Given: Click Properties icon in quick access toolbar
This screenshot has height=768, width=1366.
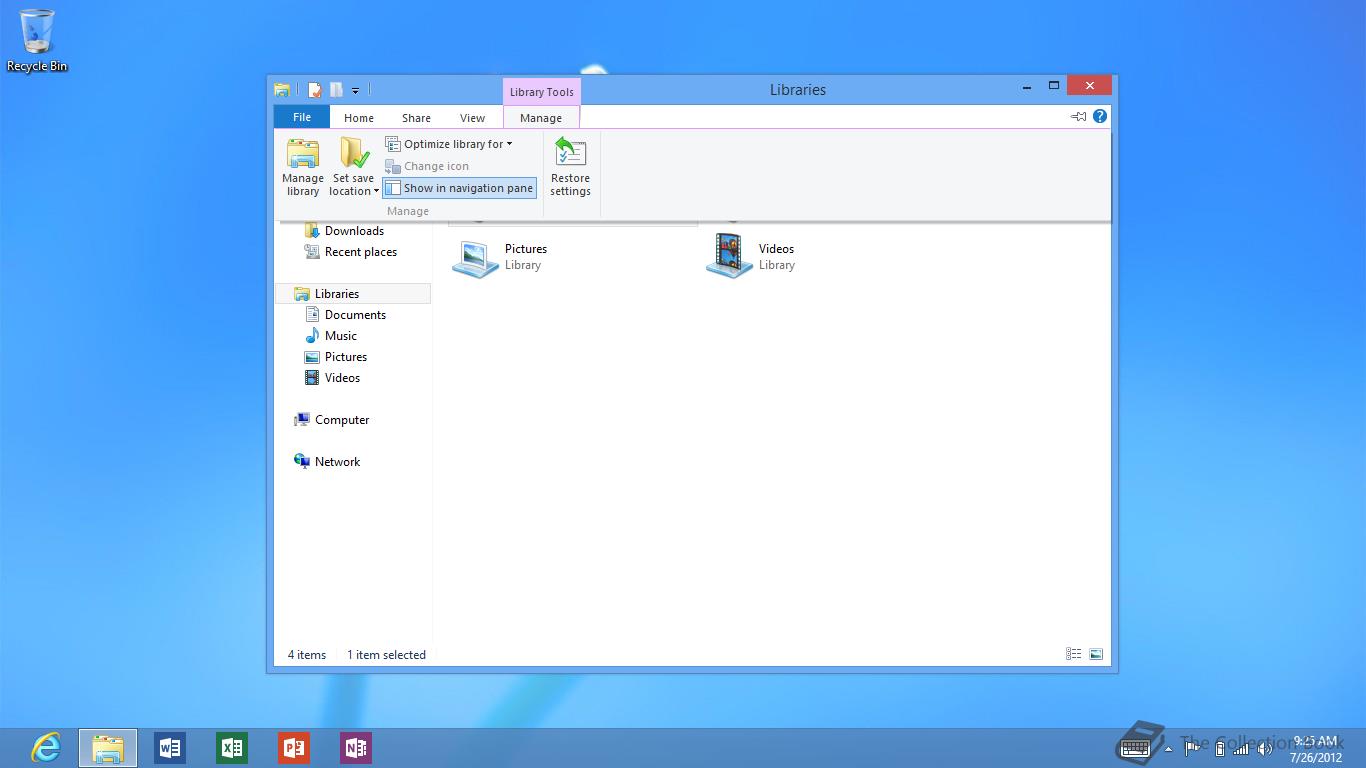Looking at the screenshot, I should [314, 90].
